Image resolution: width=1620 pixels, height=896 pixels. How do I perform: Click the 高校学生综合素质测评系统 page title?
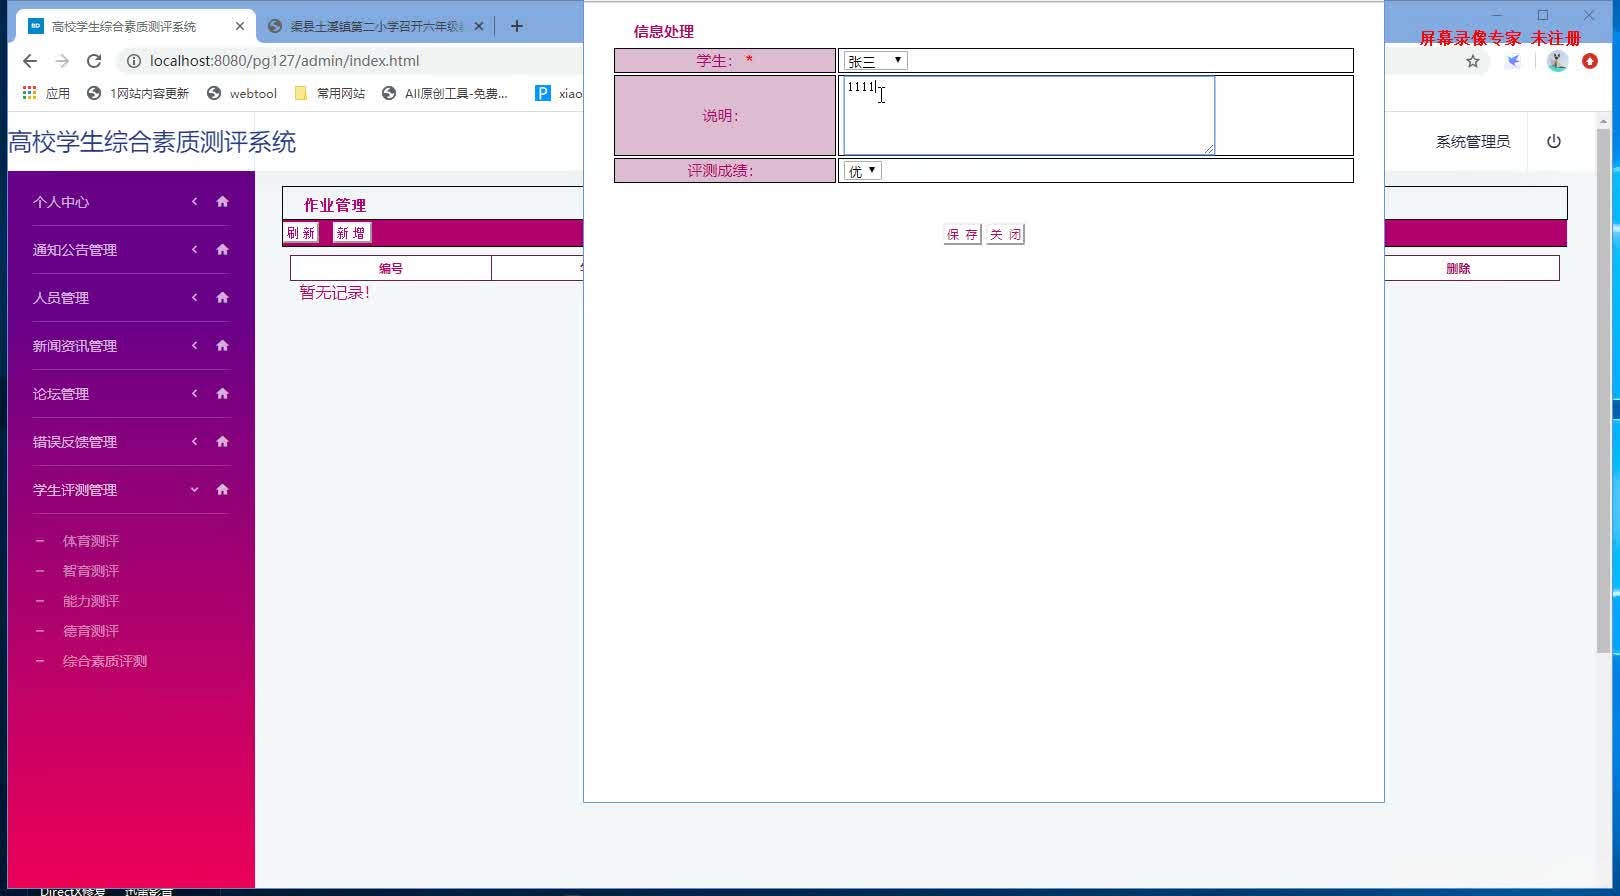(x=152, y=142)
